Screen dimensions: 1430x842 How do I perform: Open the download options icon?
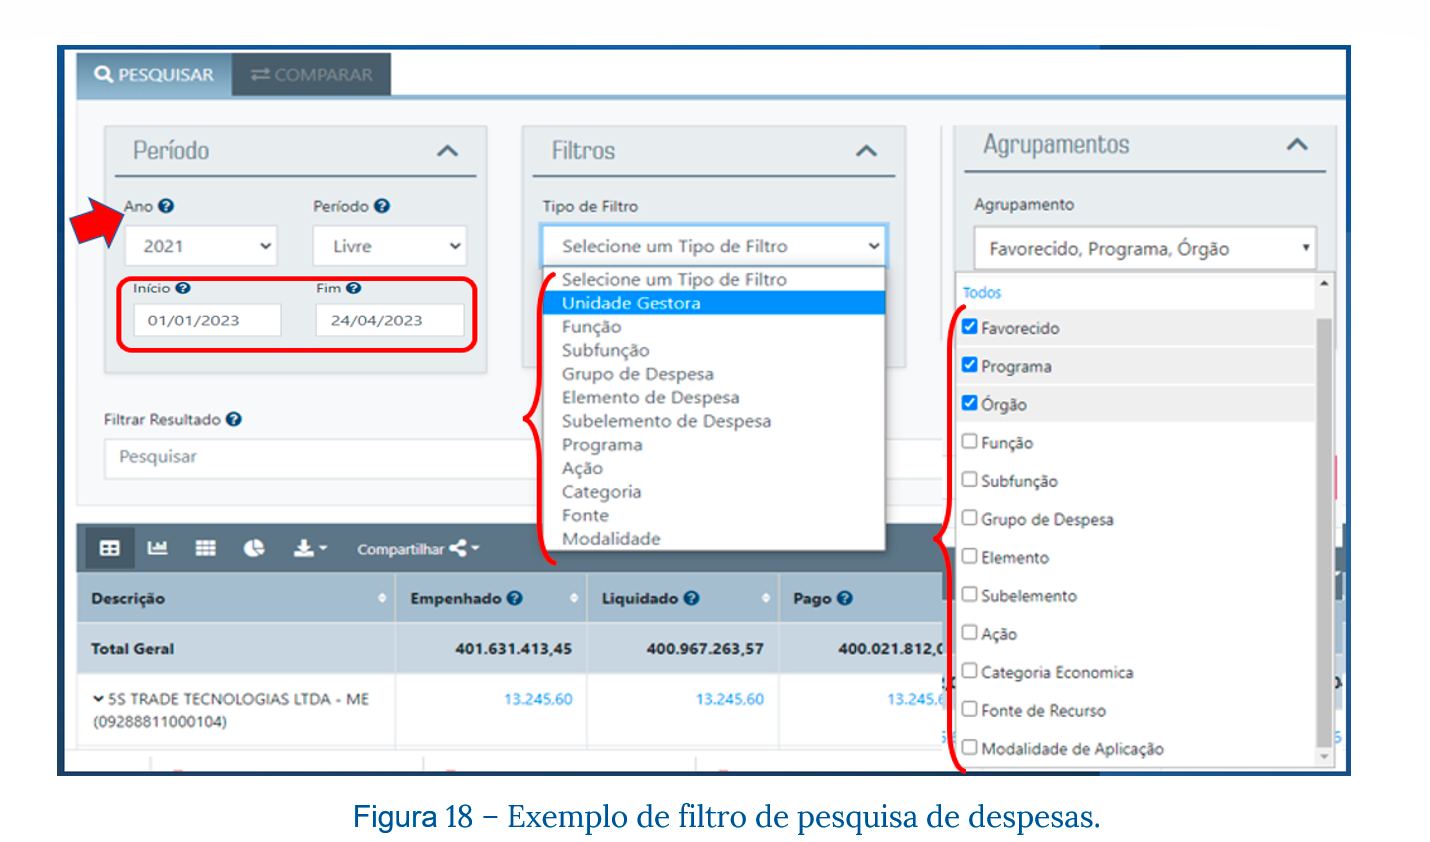click(309, 548)
